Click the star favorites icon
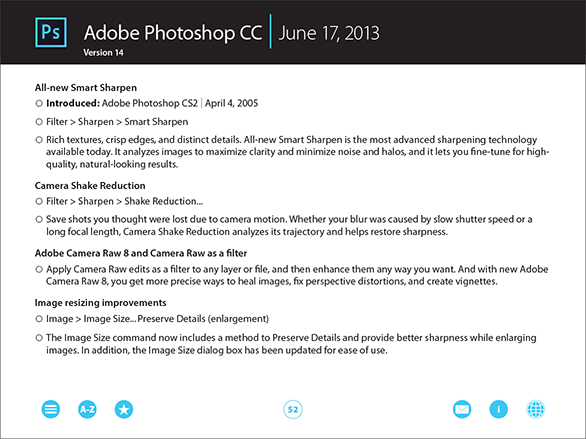The width and height of the screenshot is (586, 439). tap(124, 409)
